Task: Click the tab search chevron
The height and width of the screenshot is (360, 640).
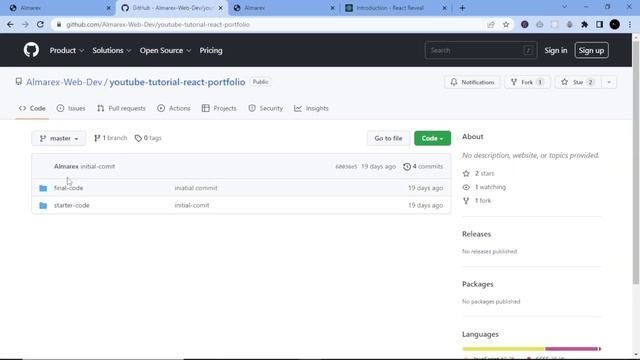Action: pos(564,7)
